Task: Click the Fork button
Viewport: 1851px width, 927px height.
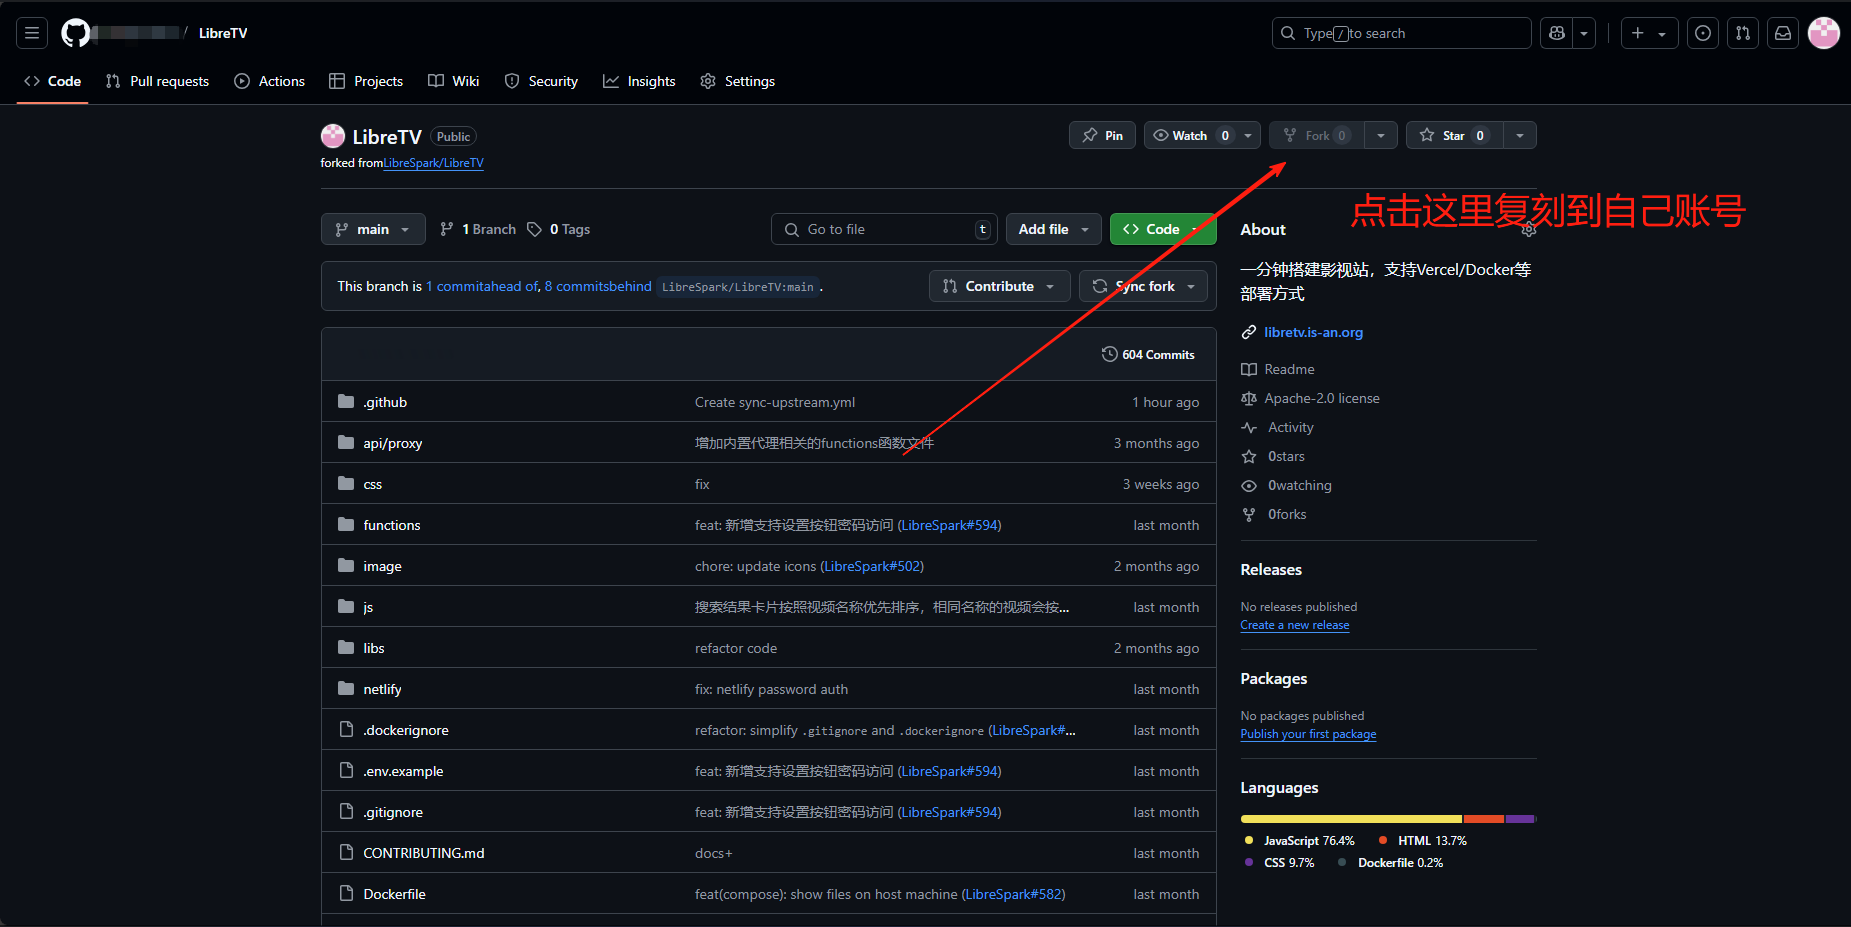Action: tap(1317, 135)
